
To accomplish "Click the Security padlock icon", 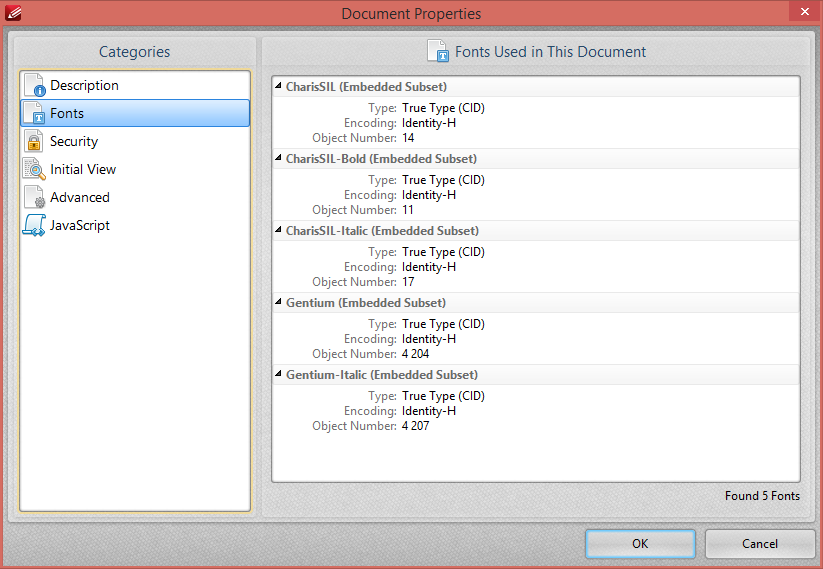I will coord(35,141).
